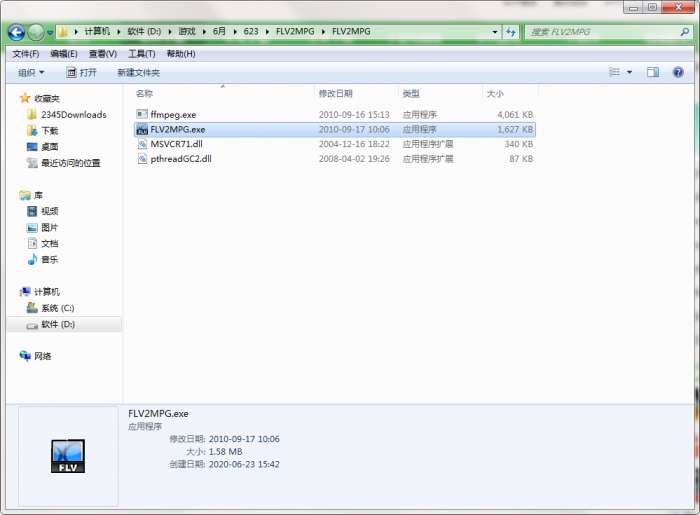Open the 图片 library
700x515 pixels.
[x=50, y=227]
